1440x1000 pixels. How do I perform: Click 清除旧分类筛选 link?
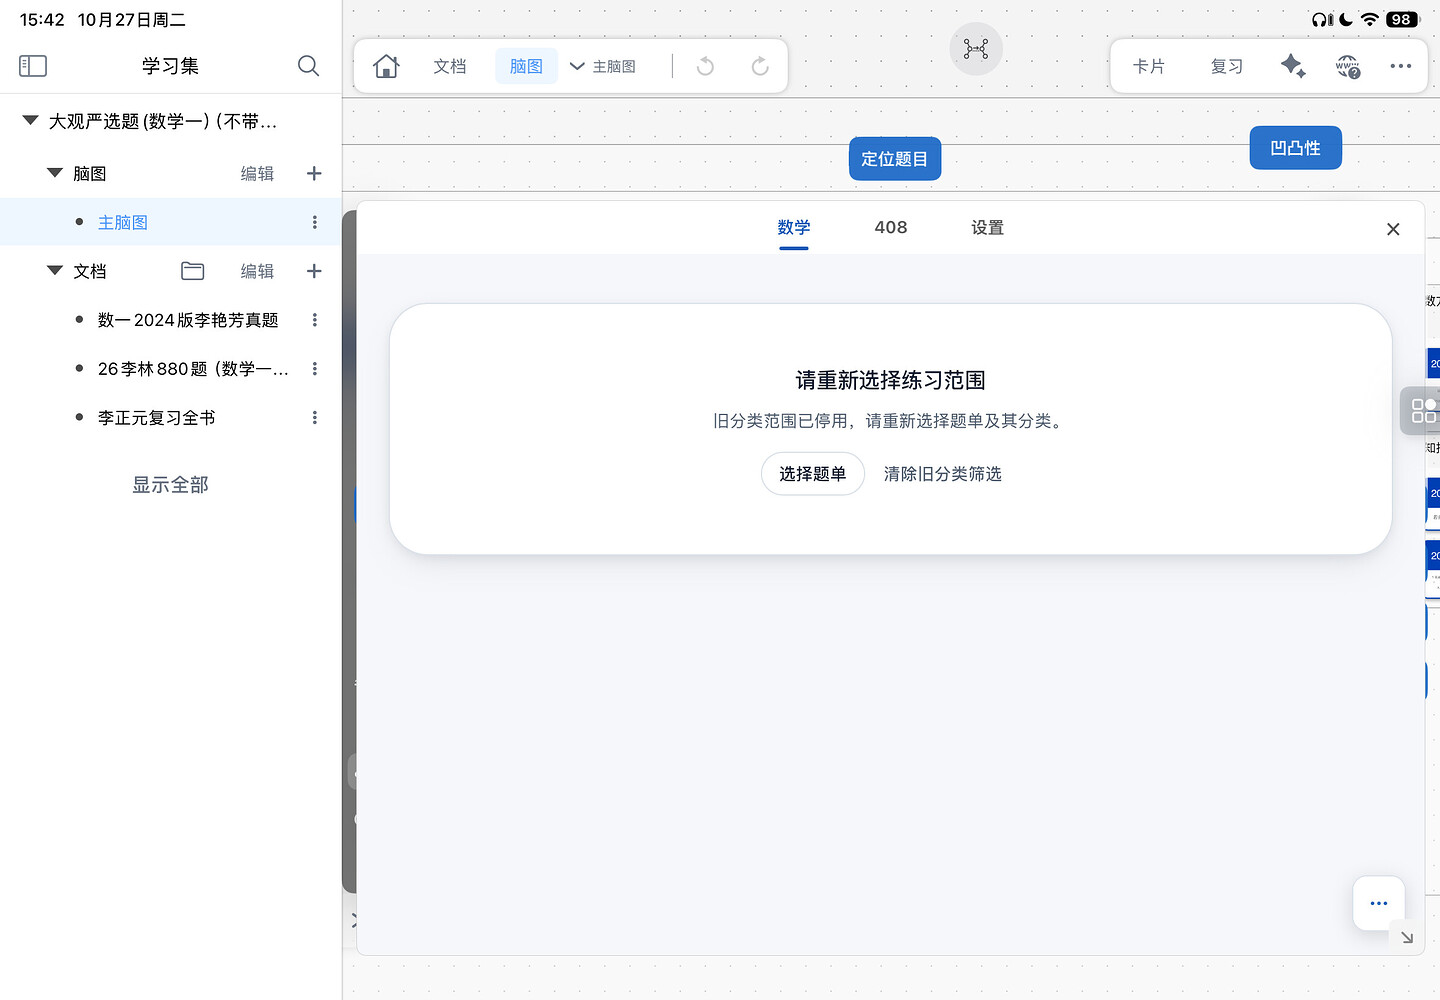point(943,474)
